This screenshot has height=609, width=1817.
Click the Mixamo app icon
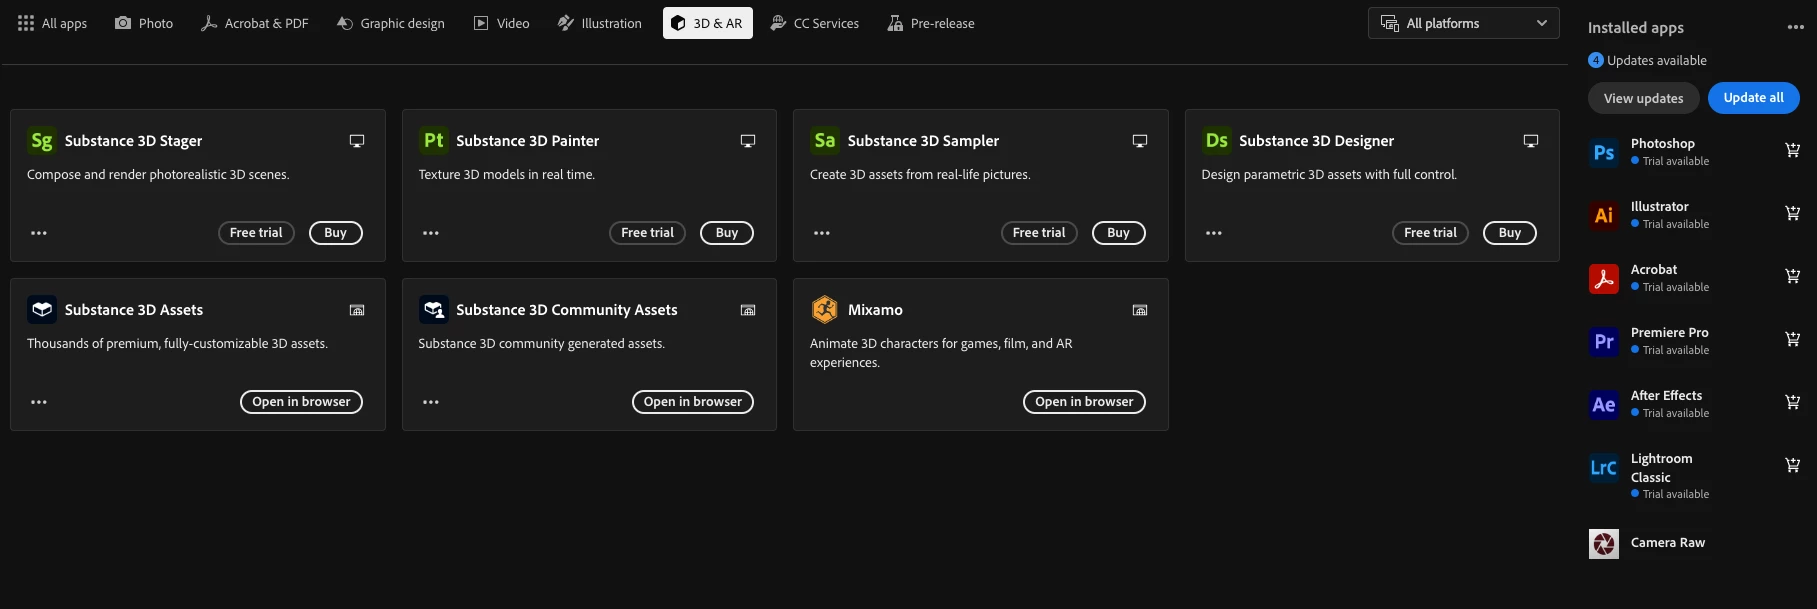[x=825, y=310]
